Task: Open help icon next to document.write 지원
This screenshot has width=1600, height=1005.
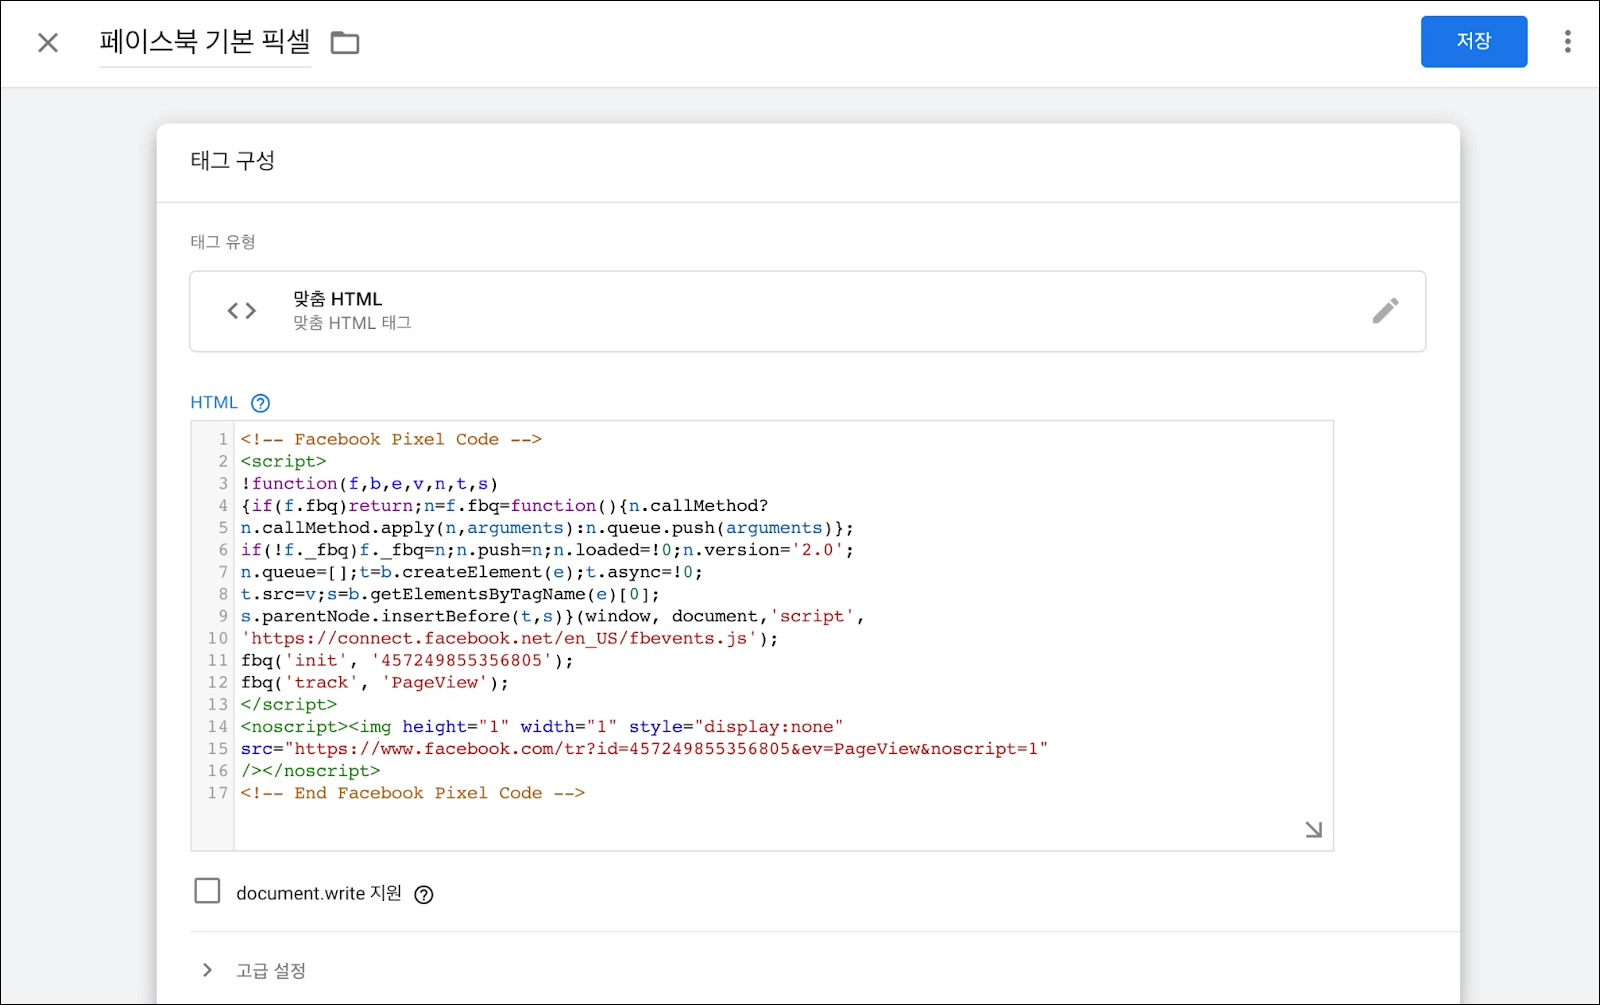Action: (424, 895)
